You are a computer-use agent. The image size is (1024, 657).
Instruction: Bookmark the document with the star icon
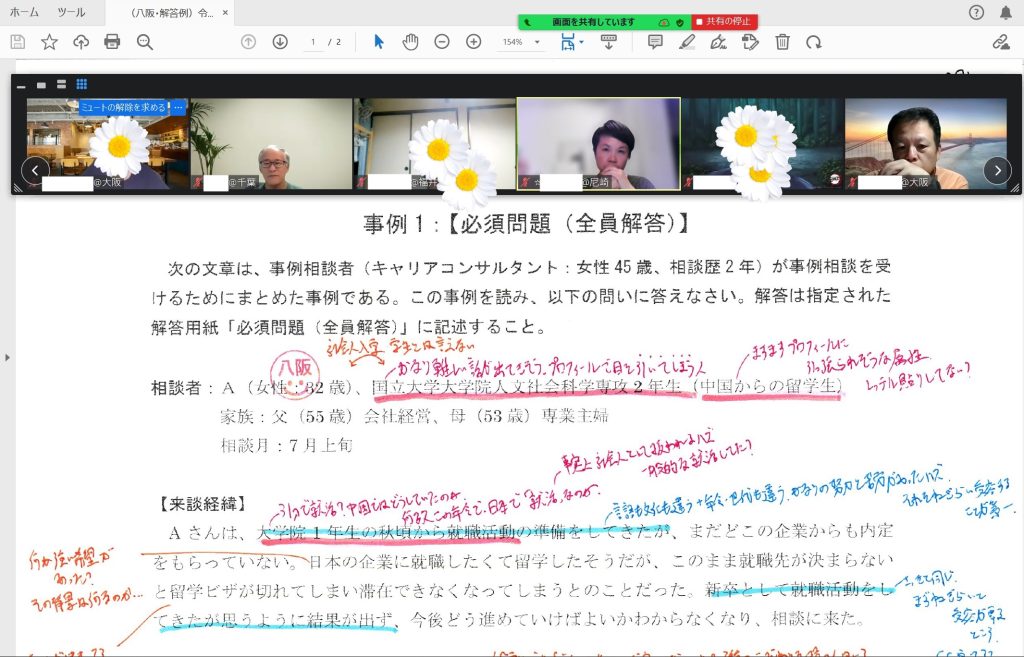(x=49, y=42)
